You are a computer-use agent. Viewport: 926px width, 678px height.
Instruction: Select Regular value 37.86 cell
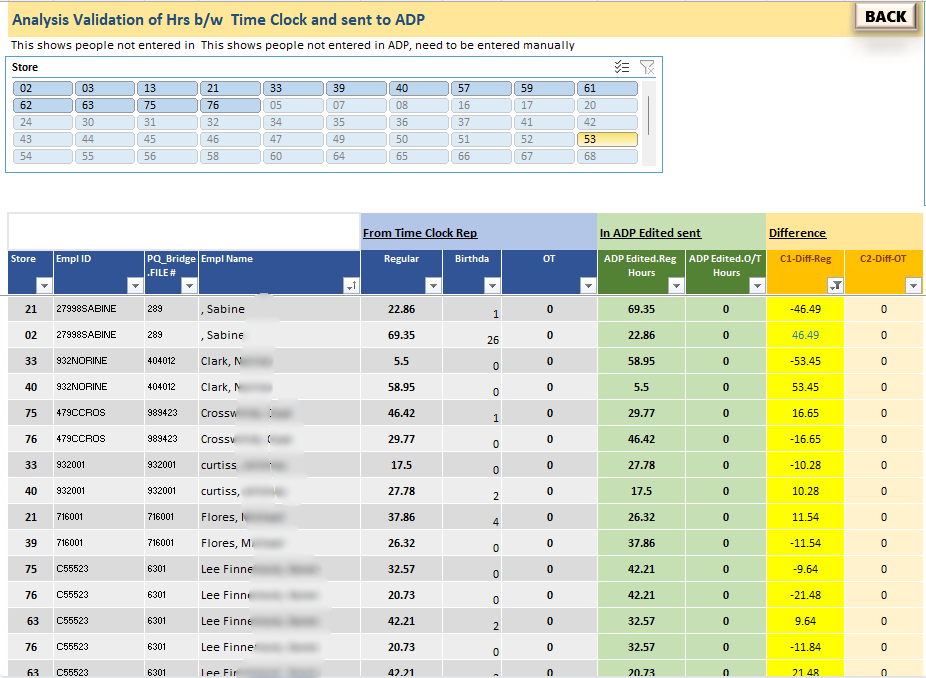pos(402,517)
